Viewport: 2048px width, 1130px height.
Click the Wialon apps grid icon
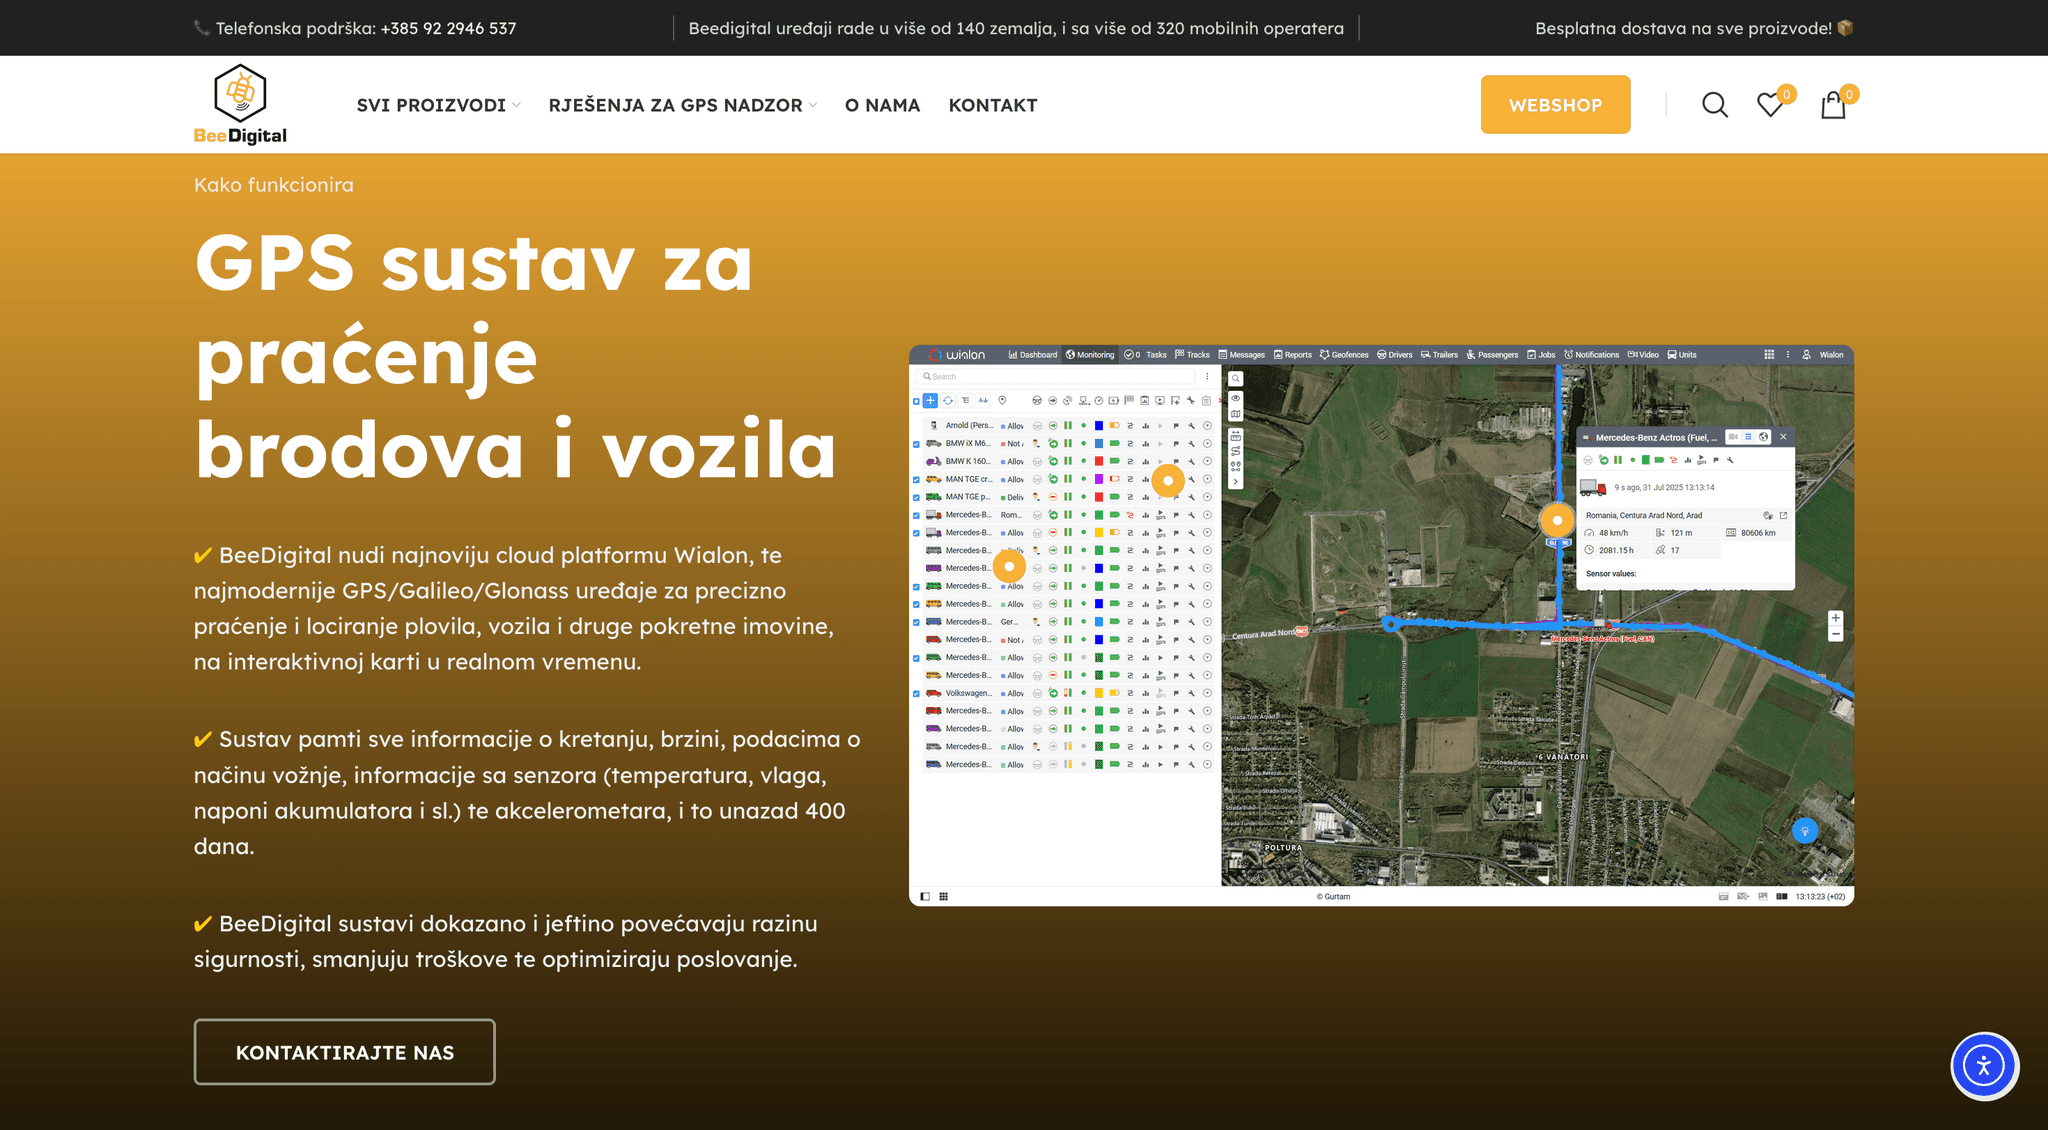(1769, 355)
